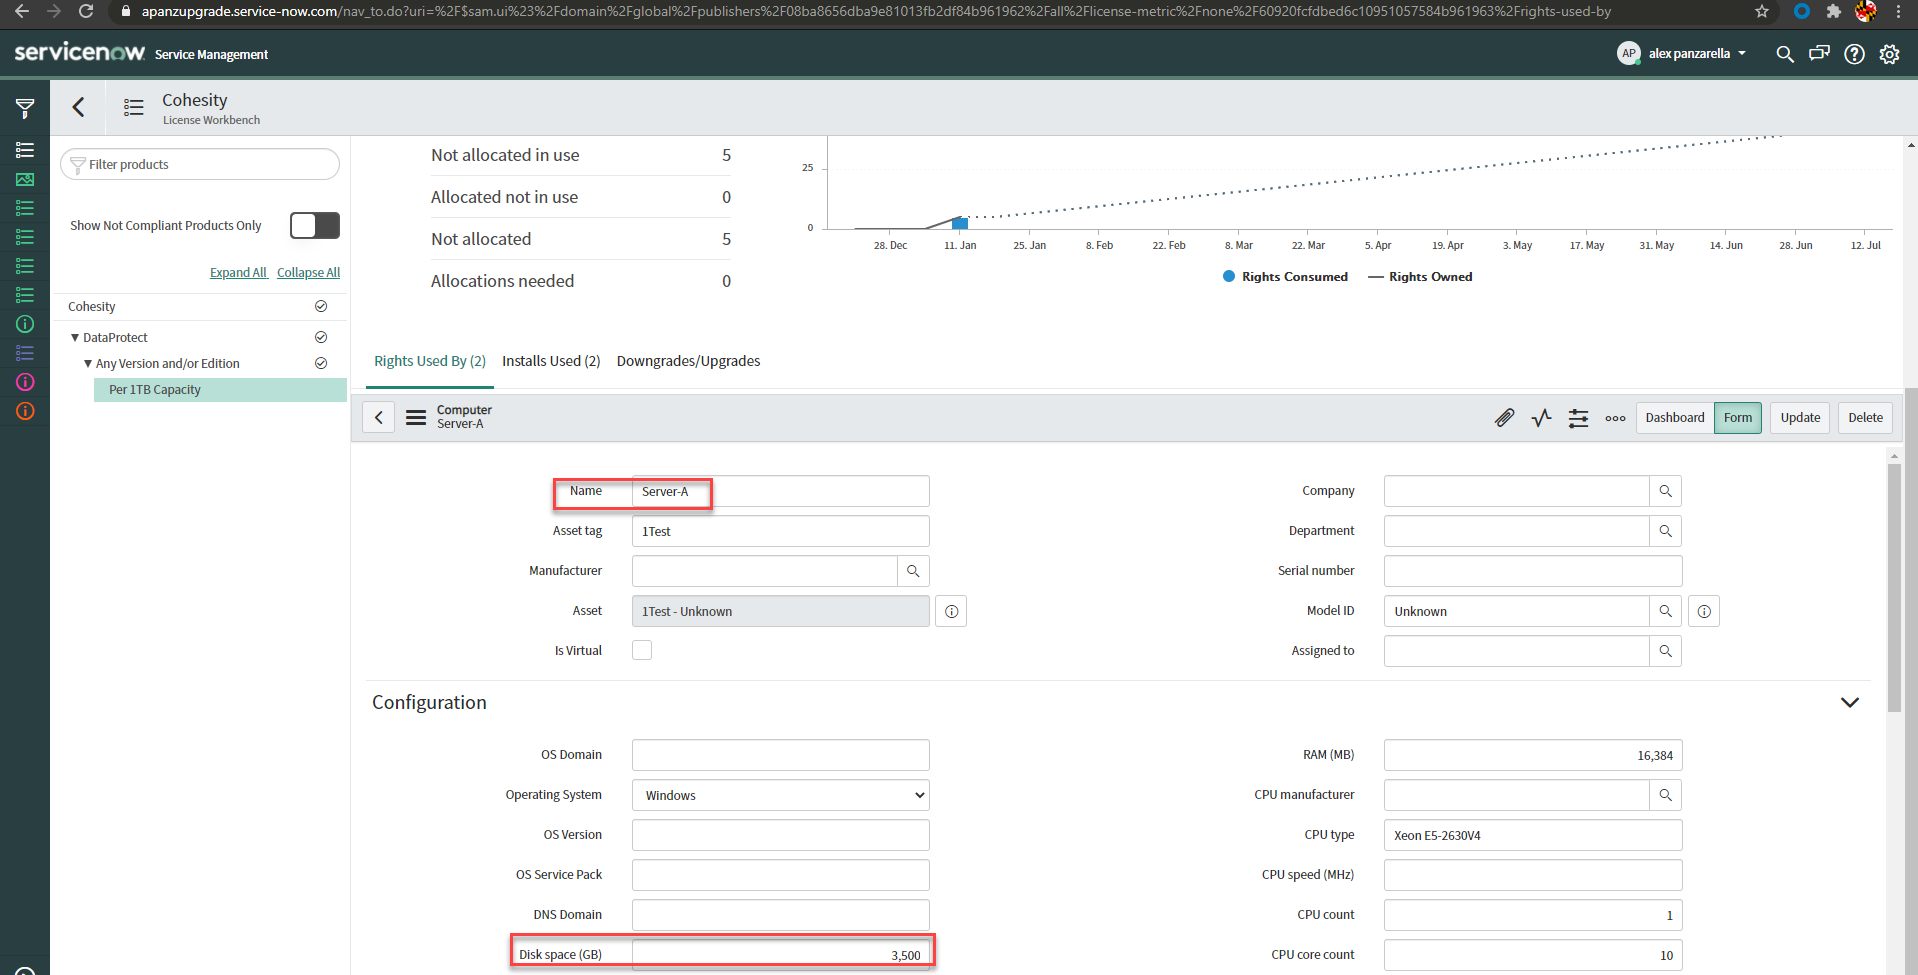
Task: Open the Computer form hamburger context menu
Action: [x=416, y=417]
